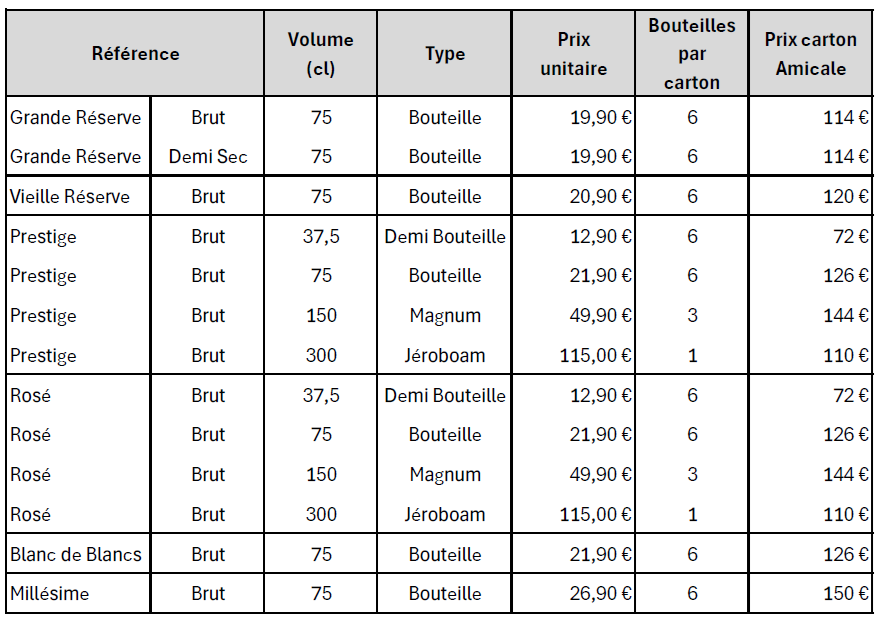The image size is (876, 617).
Task: Click the Volume (cl) column header
Action: (x=321, y=54)
